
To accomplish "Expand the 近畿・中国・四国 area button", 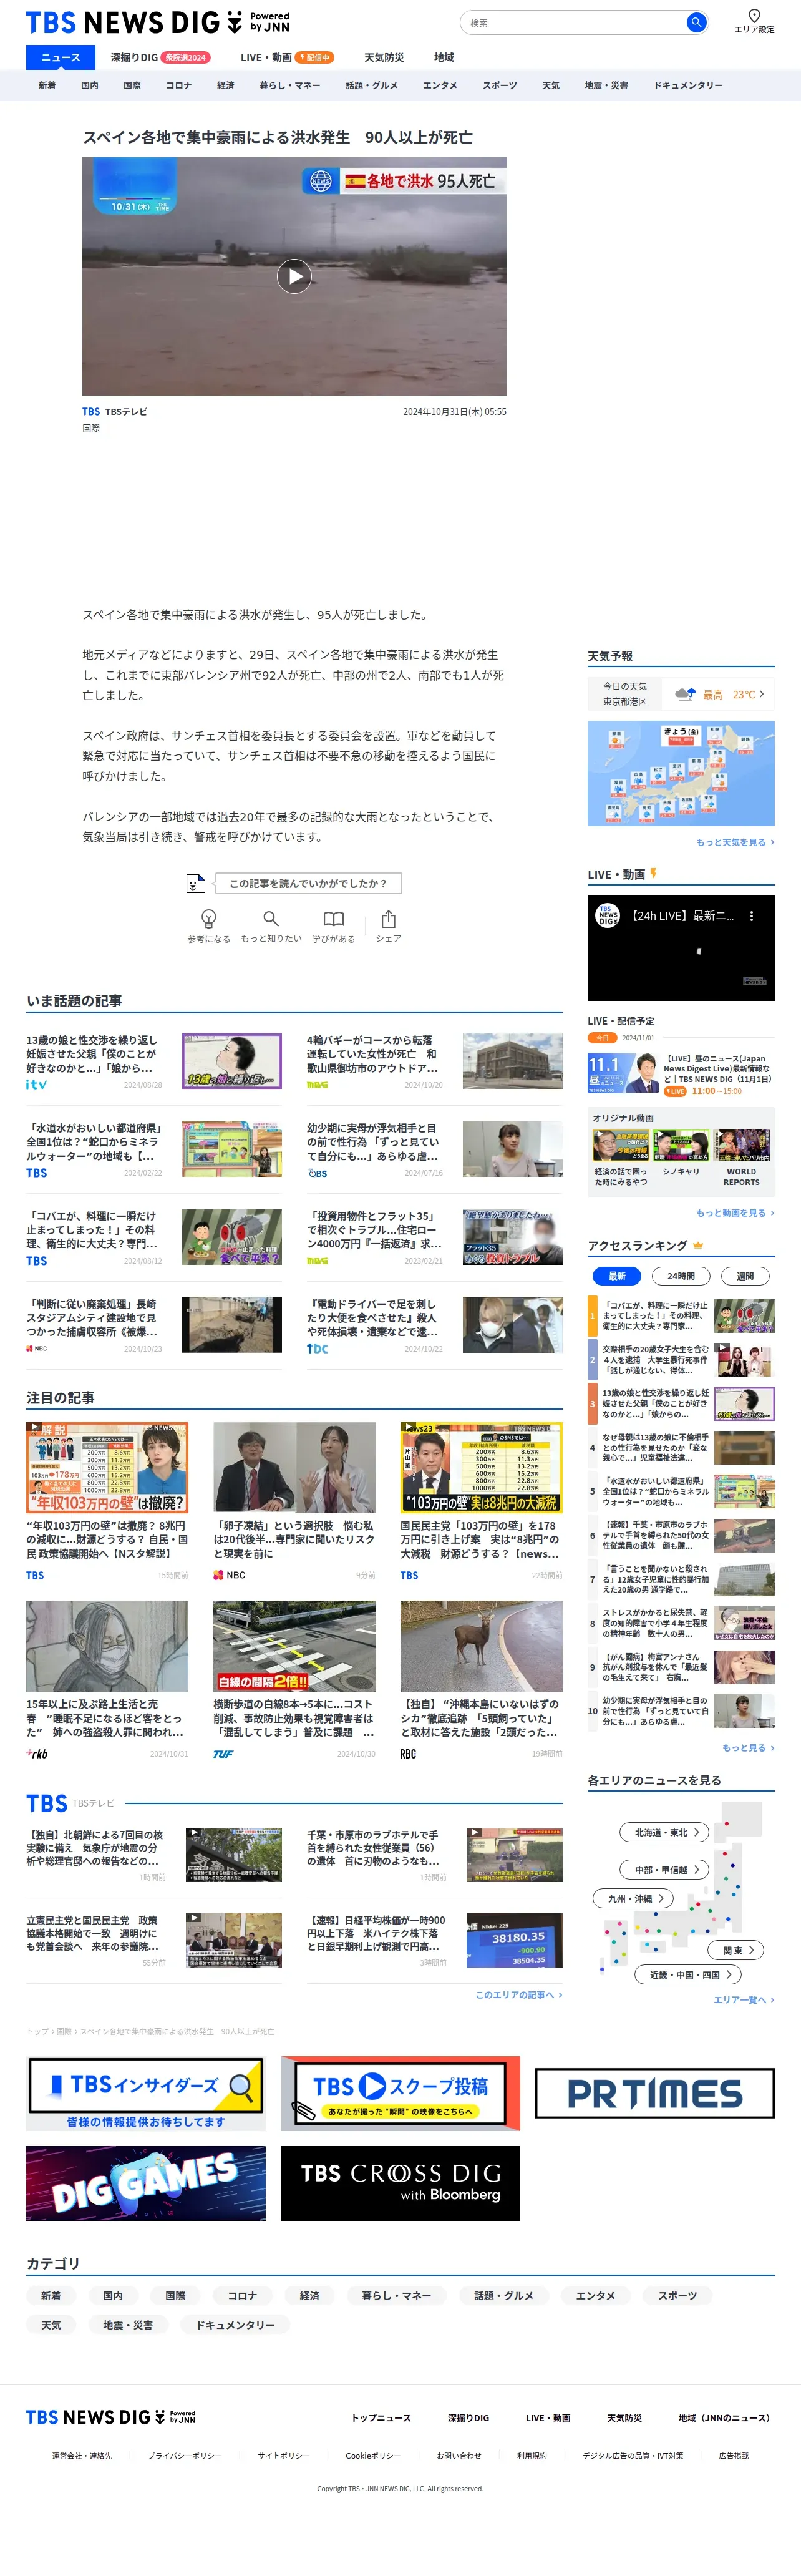I will (x=688, y=1974).
